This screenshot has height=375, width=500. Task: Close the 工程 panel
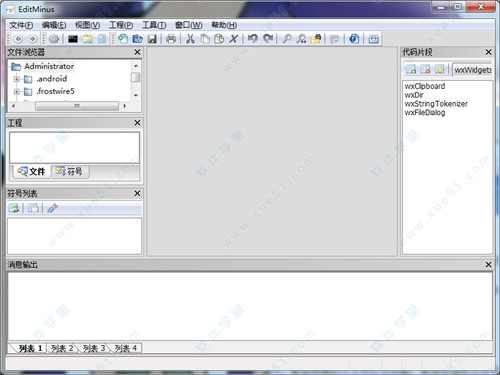(x=137, y=123)
